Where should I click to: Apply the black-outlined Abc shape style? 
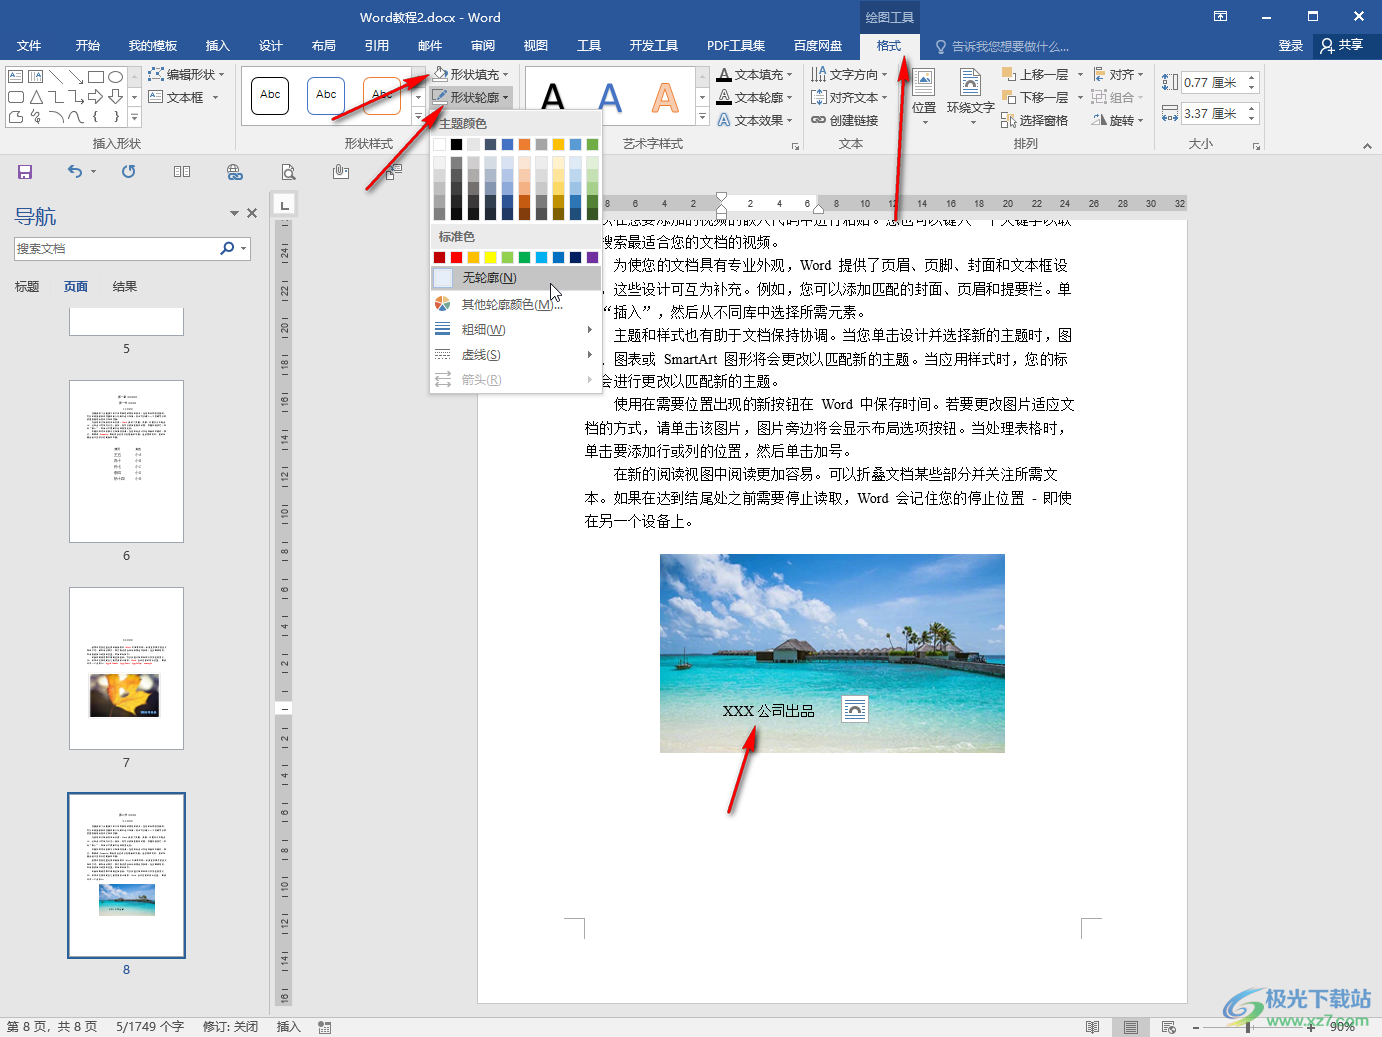coord(270,96)
